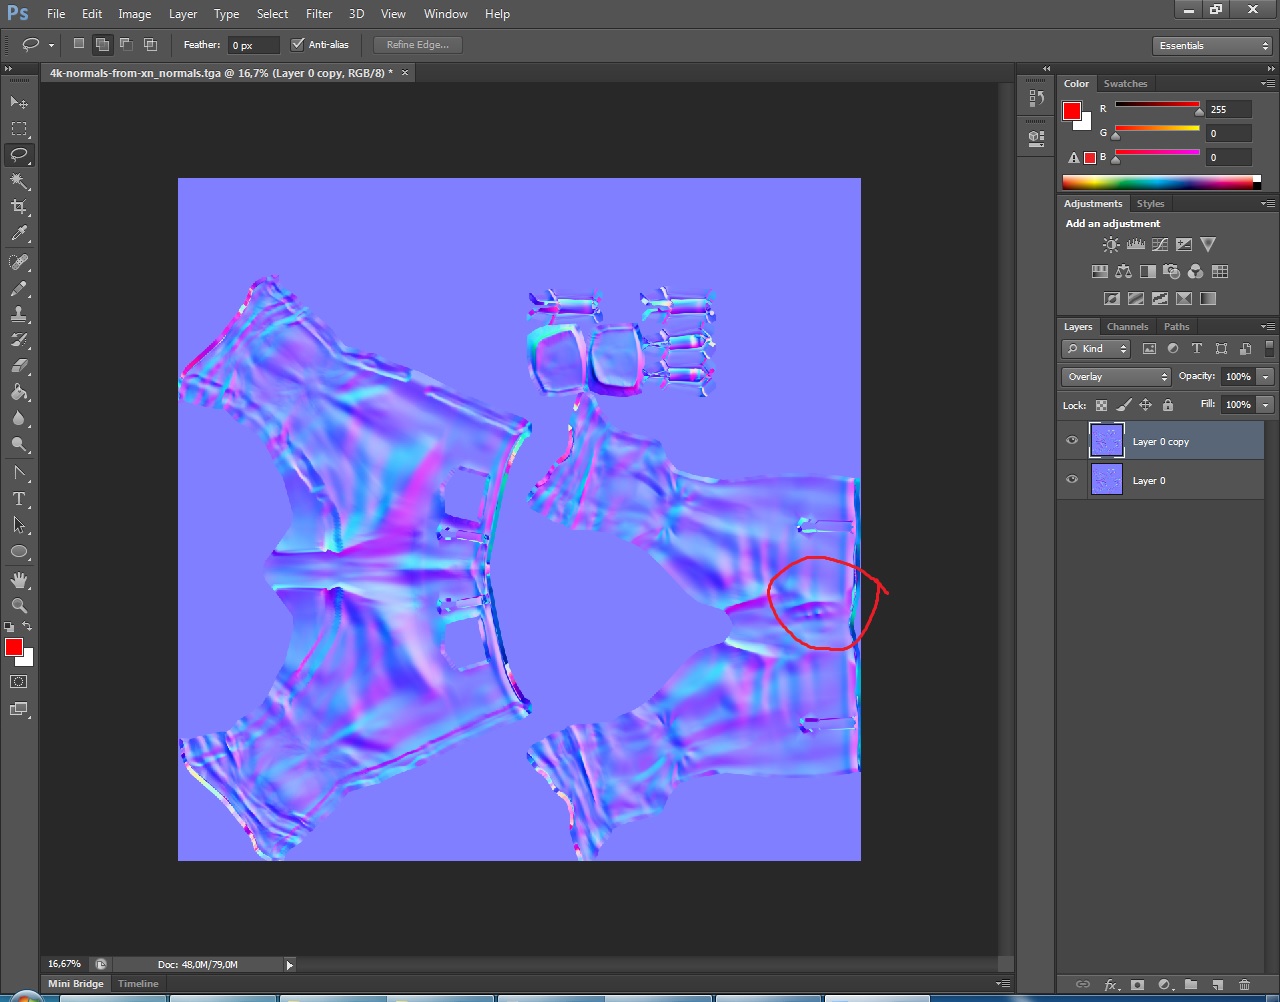Click the Refine Edge button
The height and width of the screenshot is (1002, 1280).
pos(418,45)
